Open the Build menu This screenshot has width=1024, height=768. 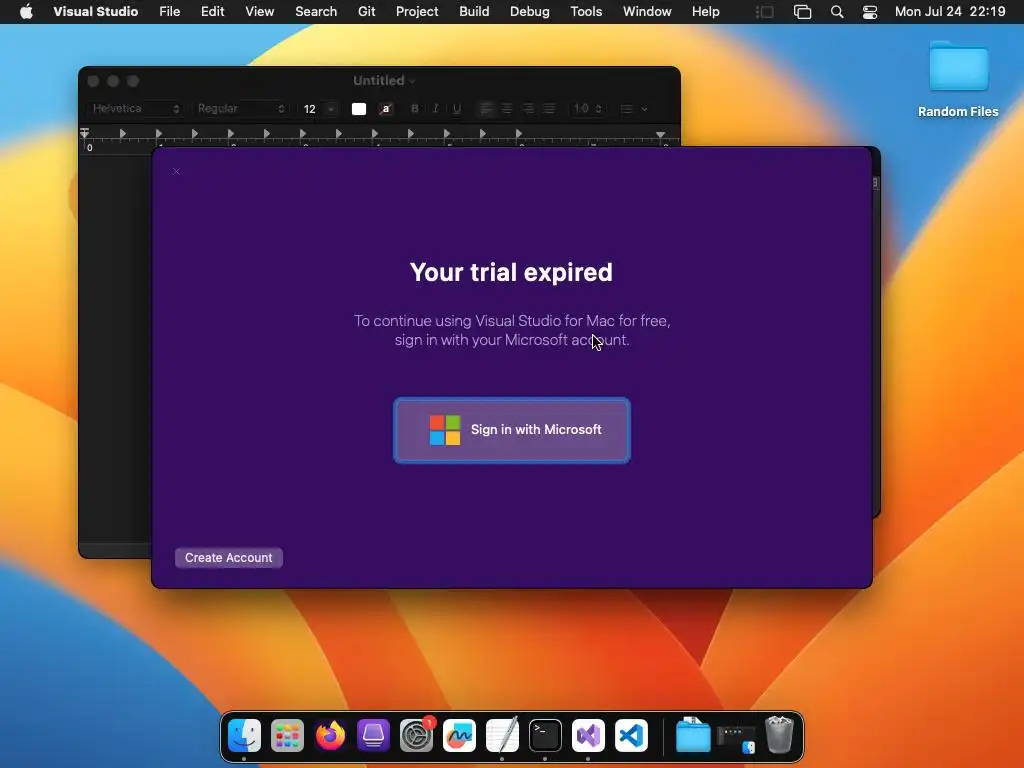click(x=474, y=12)
